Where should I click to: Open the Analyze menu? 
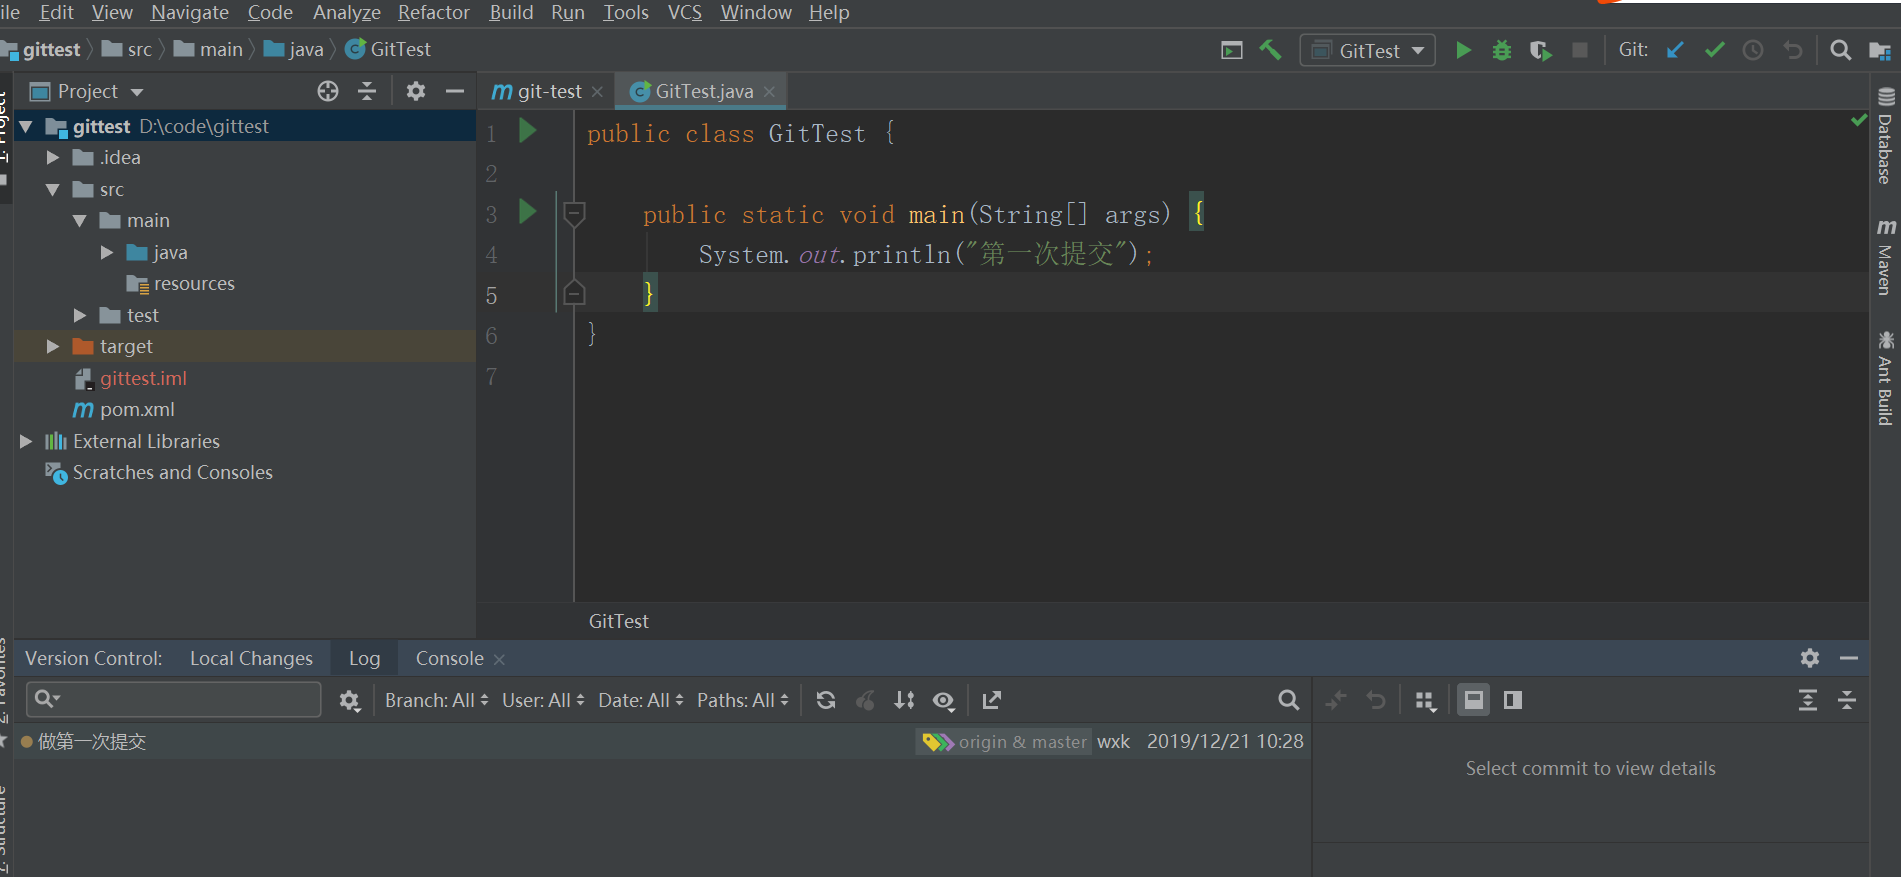coord(347,12)
